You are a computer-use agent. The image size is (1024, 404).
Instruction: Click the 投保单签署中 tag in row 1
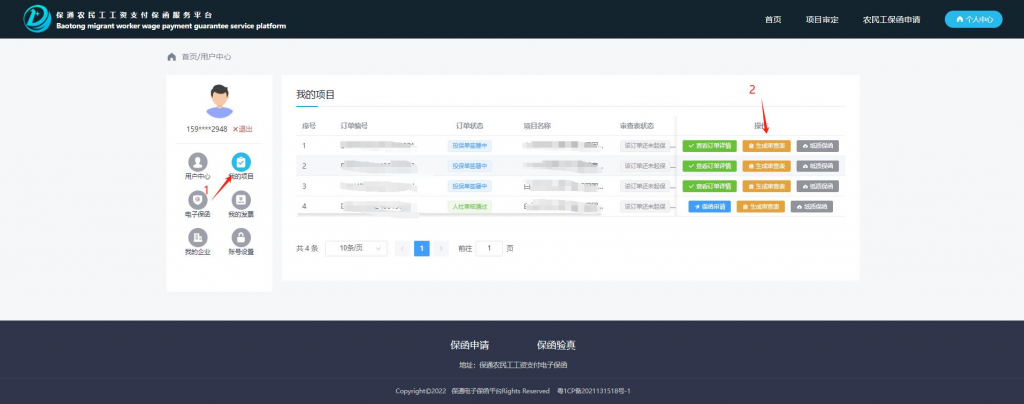click(x=470, y=146)
